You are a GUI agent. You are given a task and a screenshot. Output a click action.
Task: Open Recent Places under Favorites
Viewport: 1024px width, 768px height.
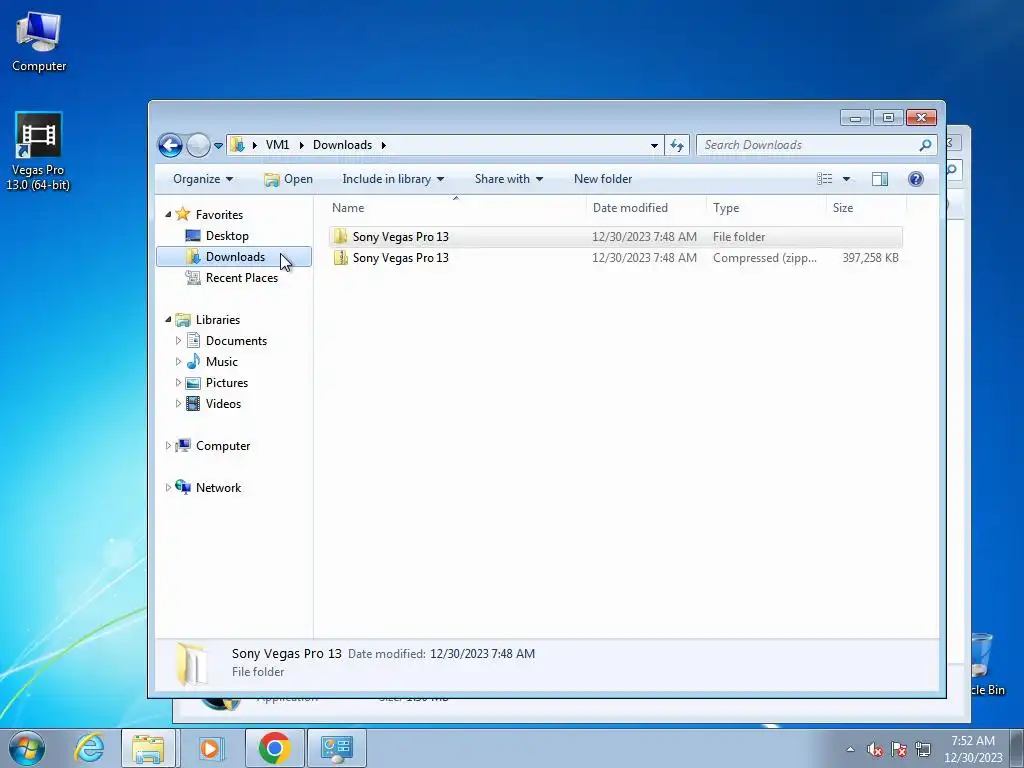click(242, 278)
